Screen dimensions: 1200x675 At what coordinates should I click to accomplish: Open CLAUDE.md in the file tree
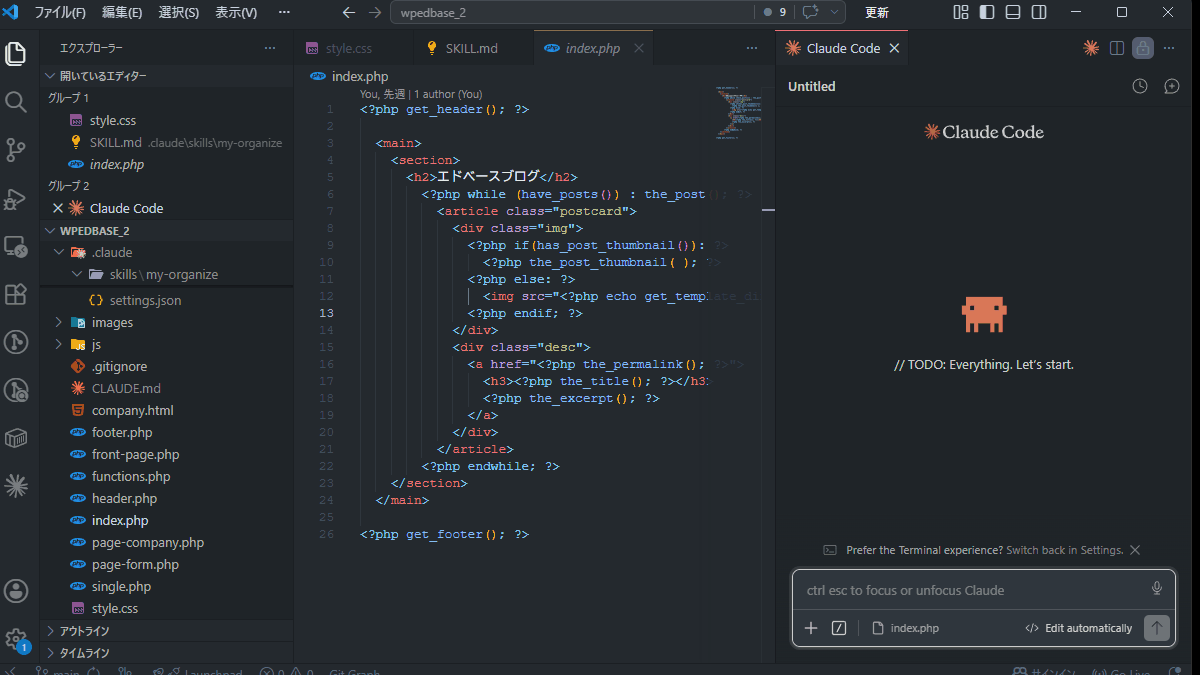coord(126,388)
